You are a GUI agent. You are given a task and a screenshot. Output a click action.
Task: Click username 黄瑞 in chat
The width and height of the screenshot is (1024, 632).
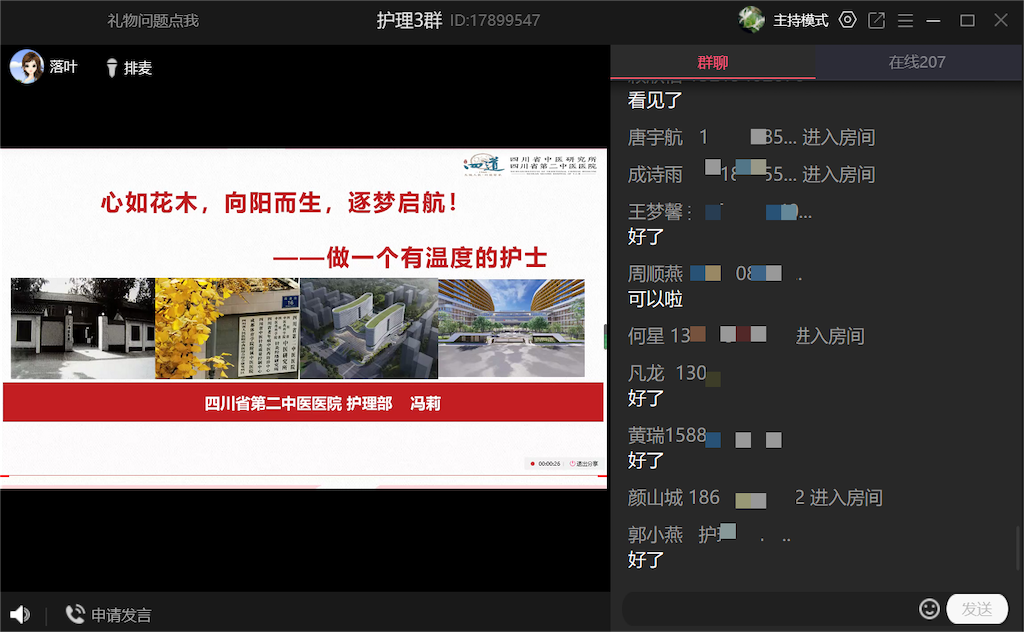[x=646, y=435]
